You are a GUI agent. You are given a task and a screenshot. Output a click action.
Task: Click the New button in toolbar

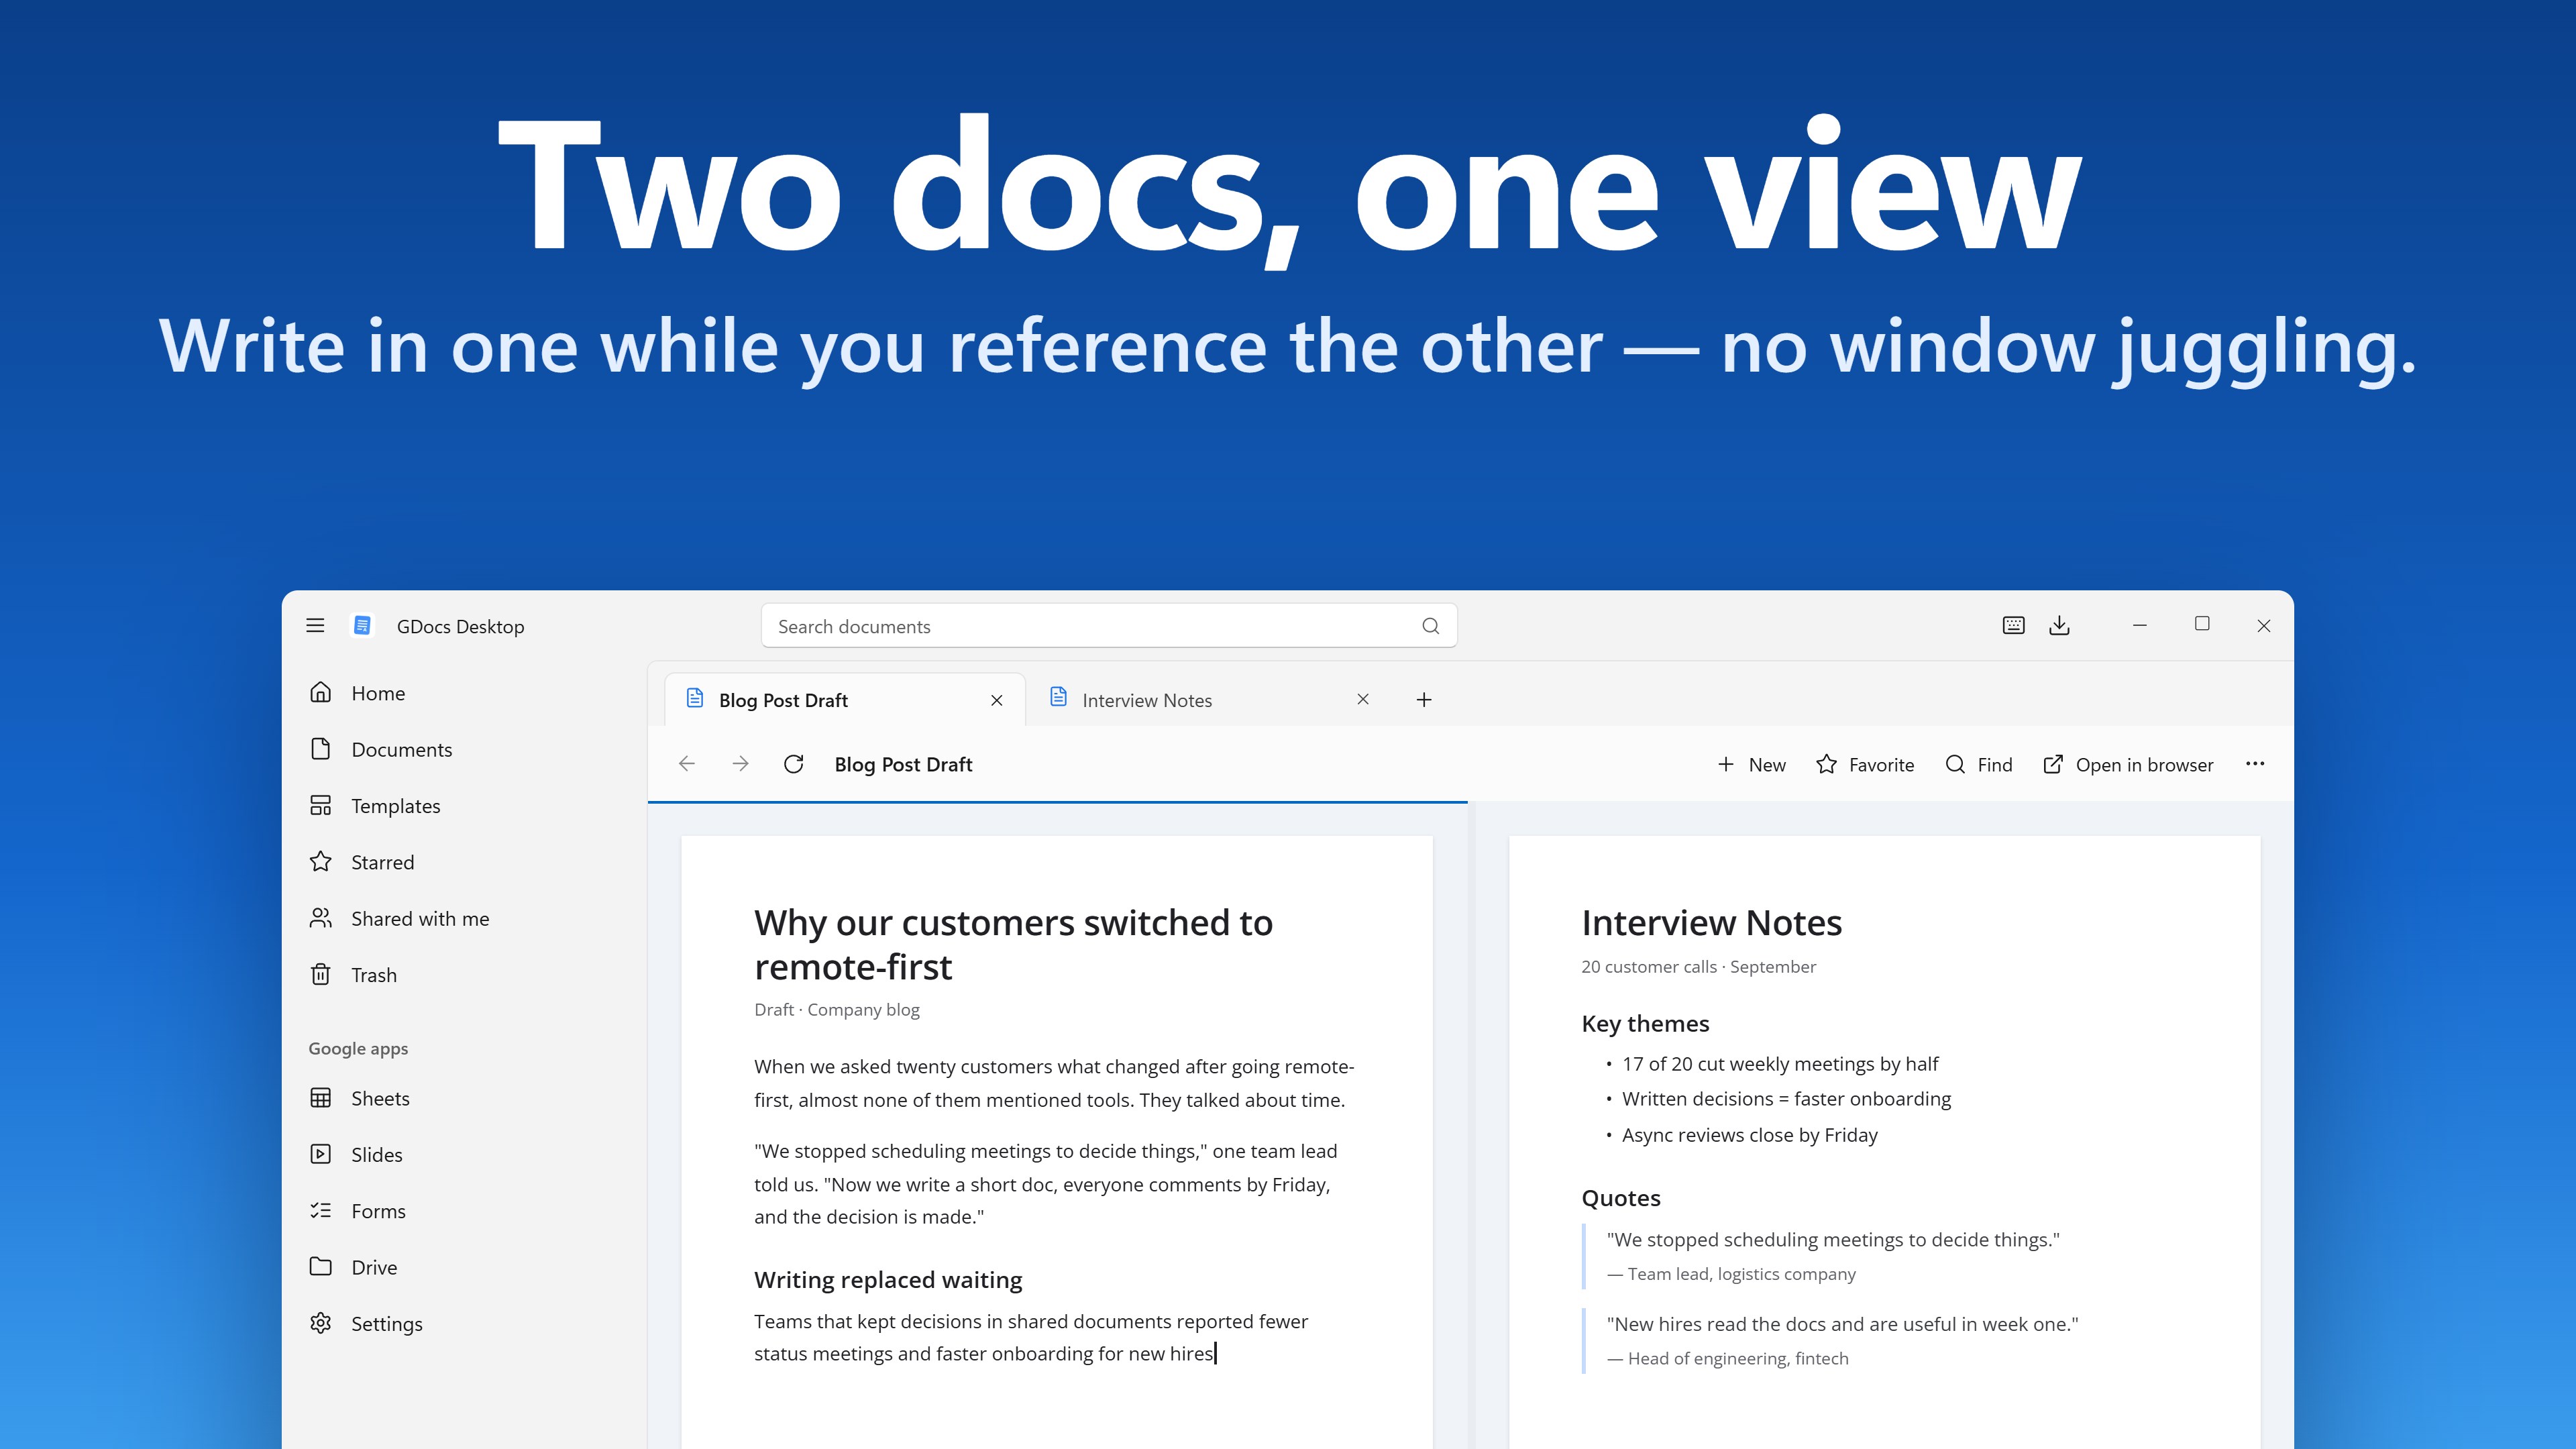click(x=1751, y=764)
